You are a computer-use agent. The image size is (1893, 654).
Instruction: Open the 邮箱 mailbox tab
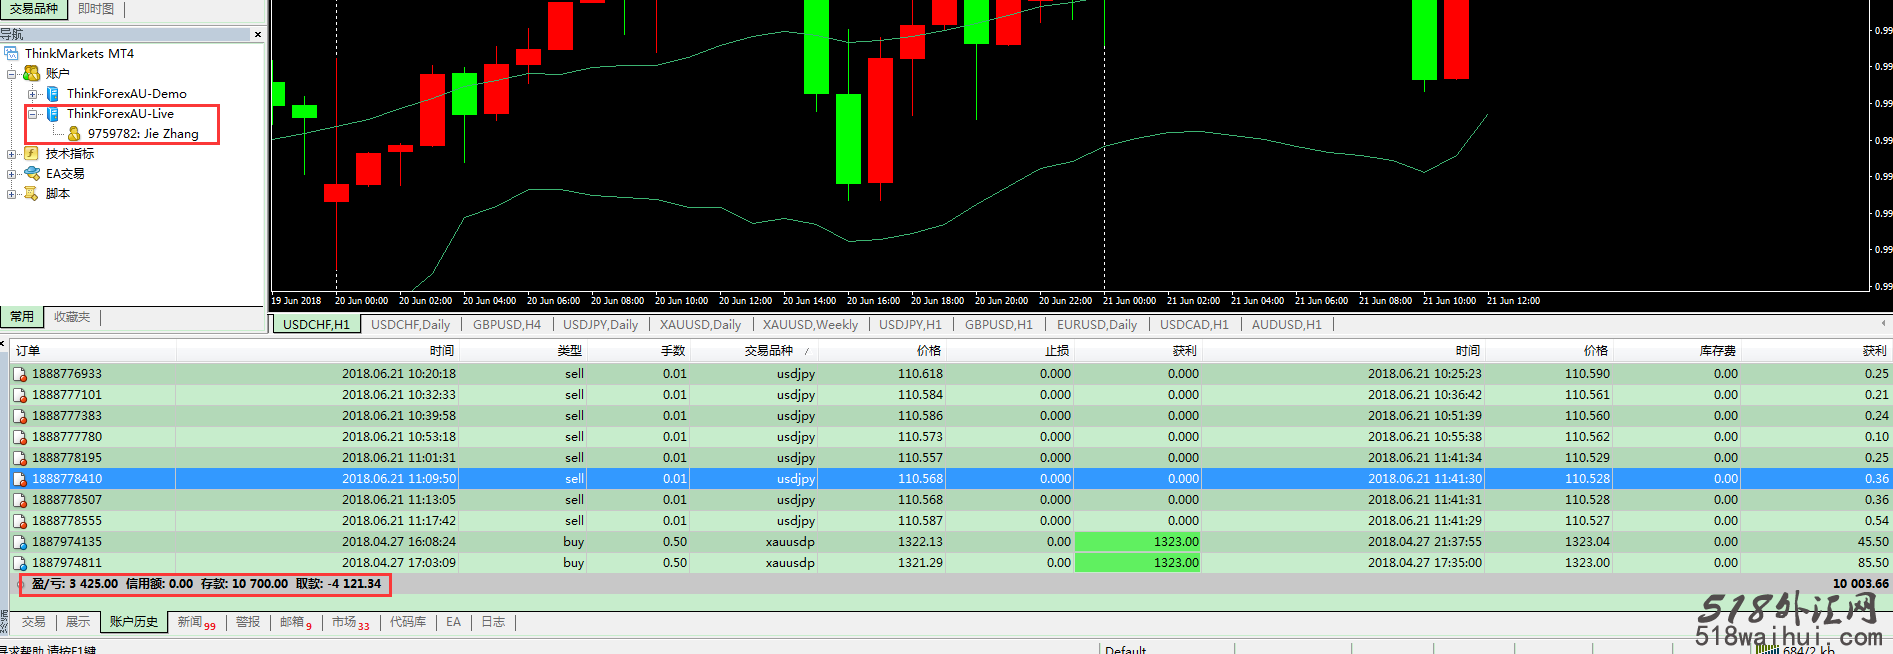[x=296, y=623]
